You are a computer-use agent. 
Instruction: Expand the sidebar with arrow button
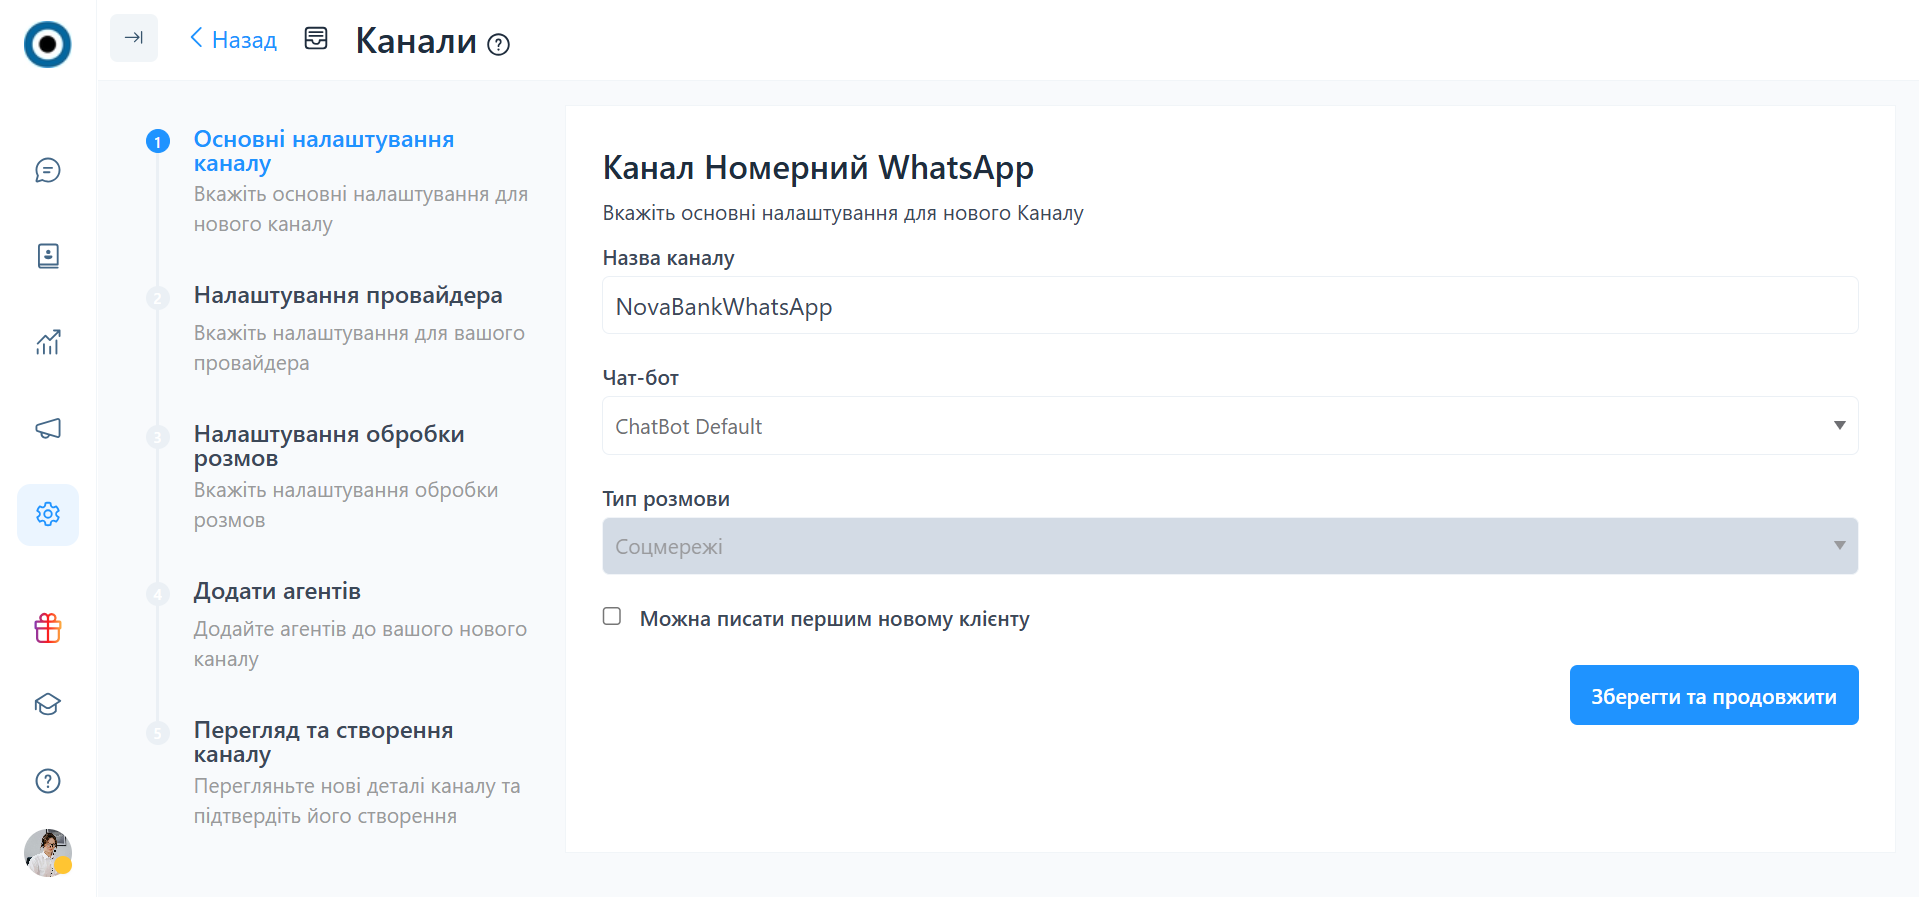[x=134, y=38]
